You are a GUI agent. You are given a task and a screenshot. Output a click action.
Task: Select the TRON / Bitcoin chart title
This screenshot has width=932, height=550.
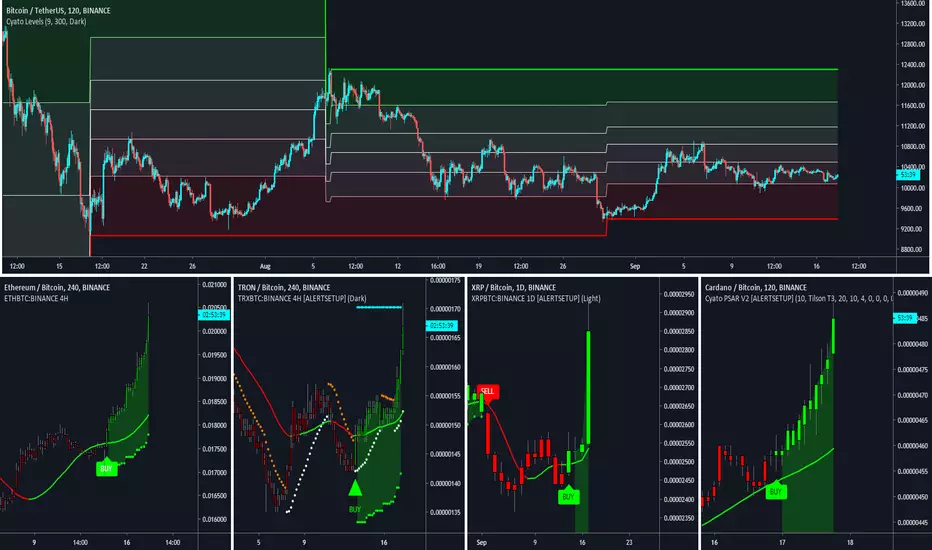(x=284, y=287)
